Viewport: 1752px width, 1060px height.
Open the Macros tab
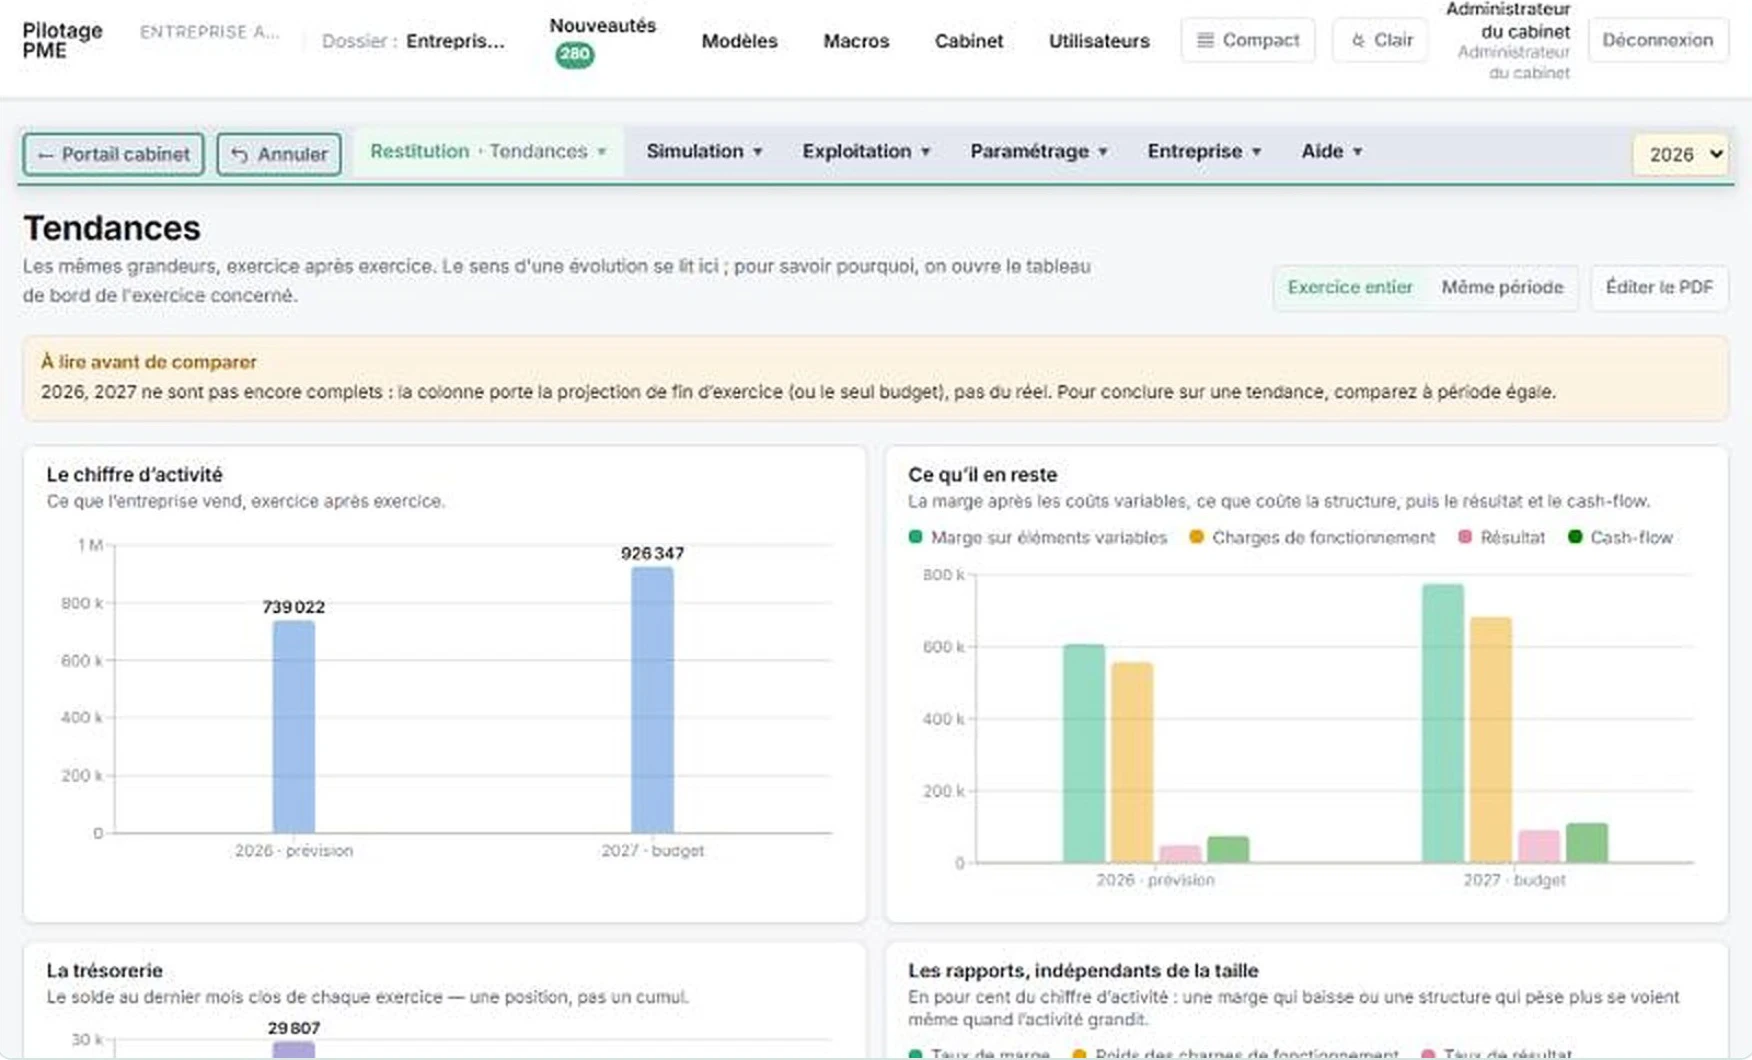(x=856, y=41)
